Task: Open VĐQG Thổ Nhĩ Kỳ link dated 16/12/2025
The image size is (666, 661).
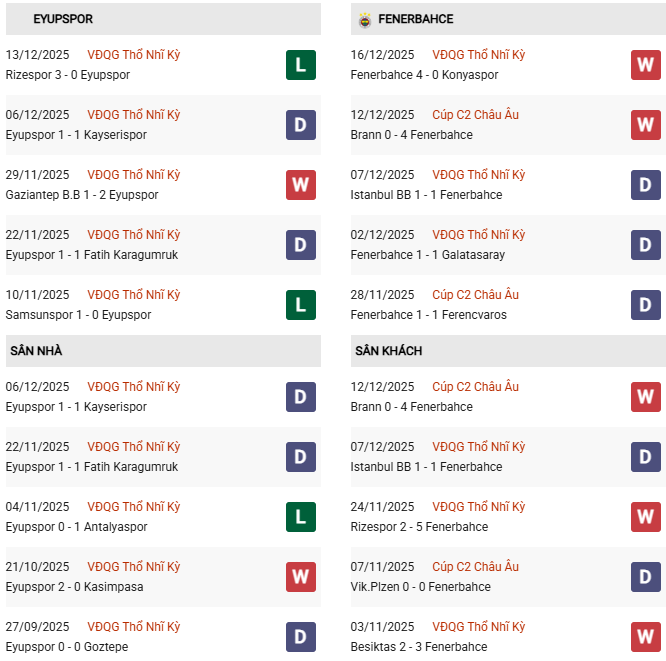Action: [478, 55]
